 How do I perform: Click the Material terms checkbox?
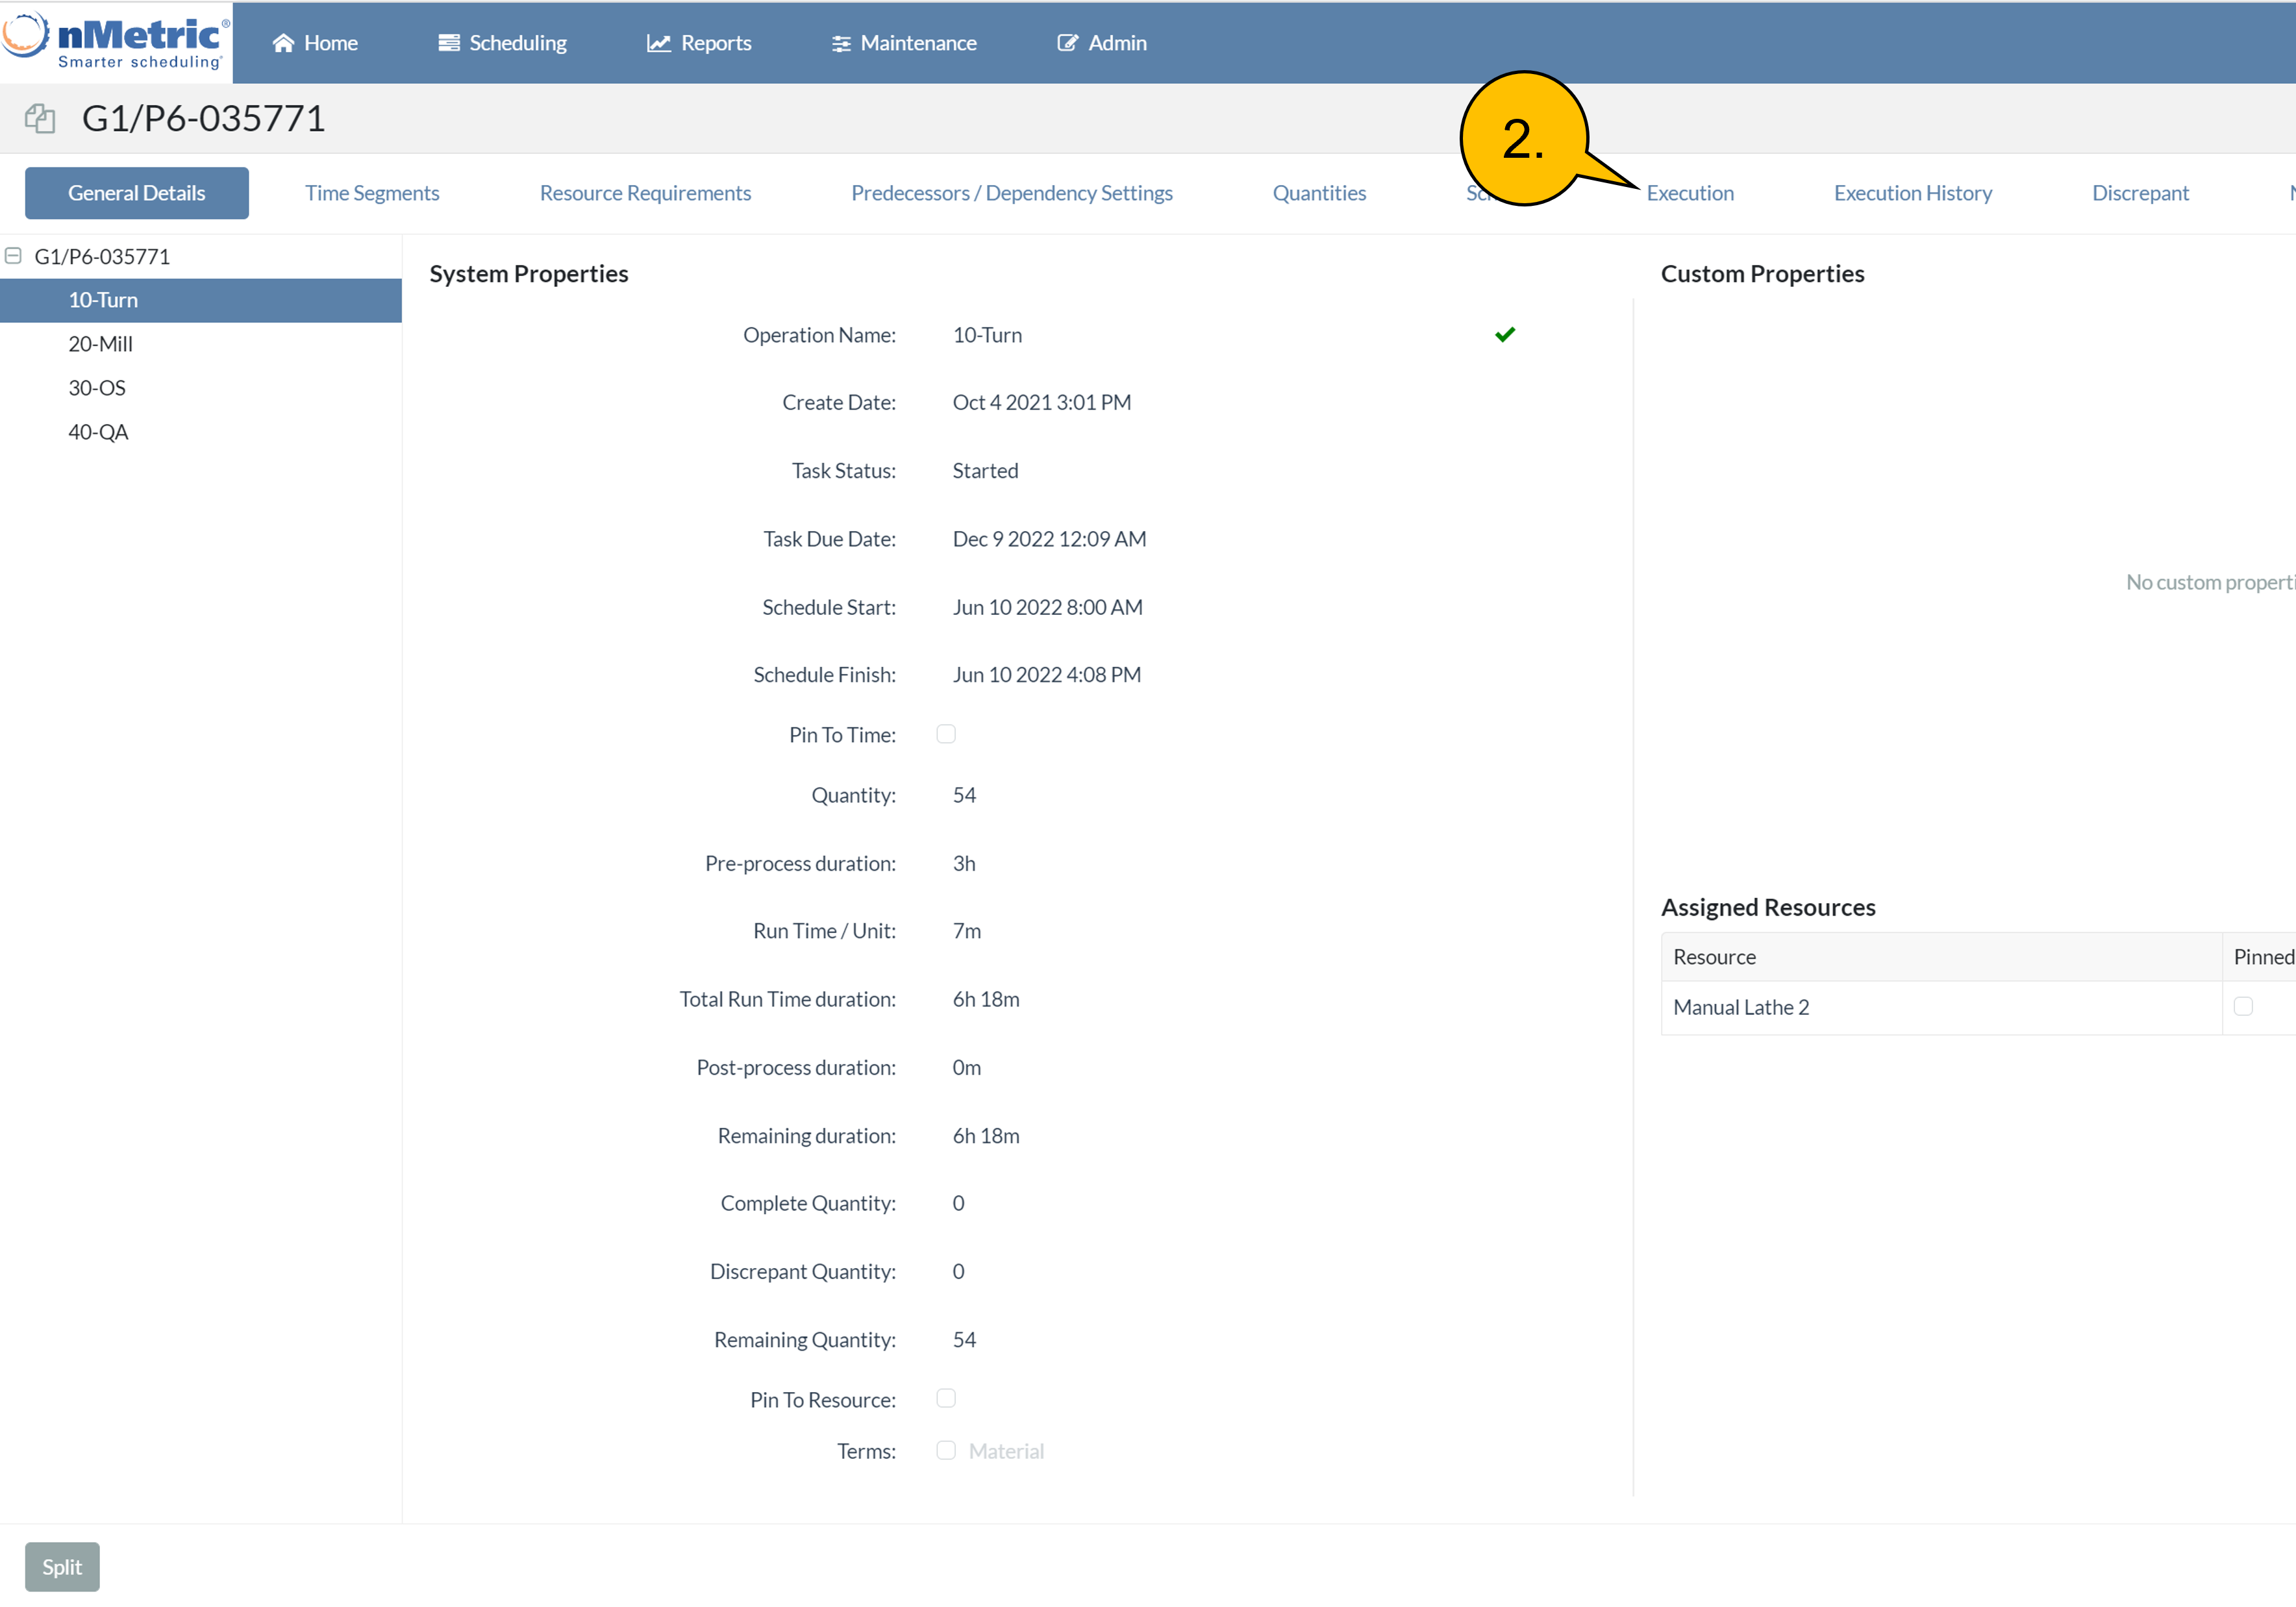click(945, 1450)
